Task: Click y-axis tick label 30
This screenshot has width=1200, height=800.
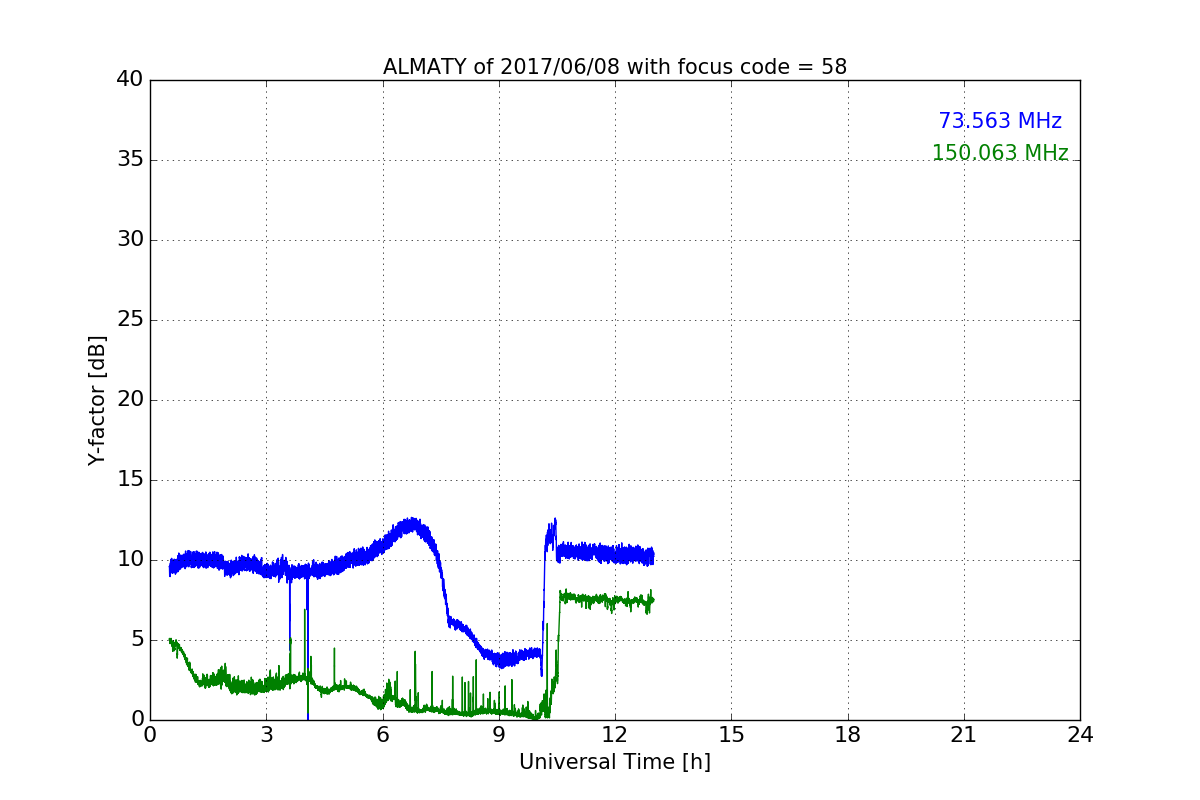Action: point(130,240)
